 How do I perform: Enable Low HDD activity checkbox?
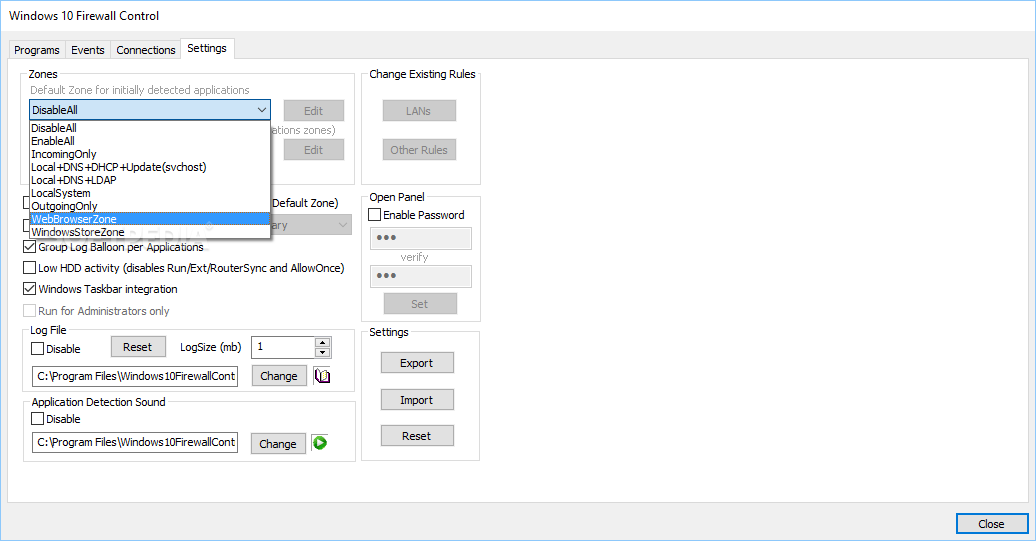30,268
